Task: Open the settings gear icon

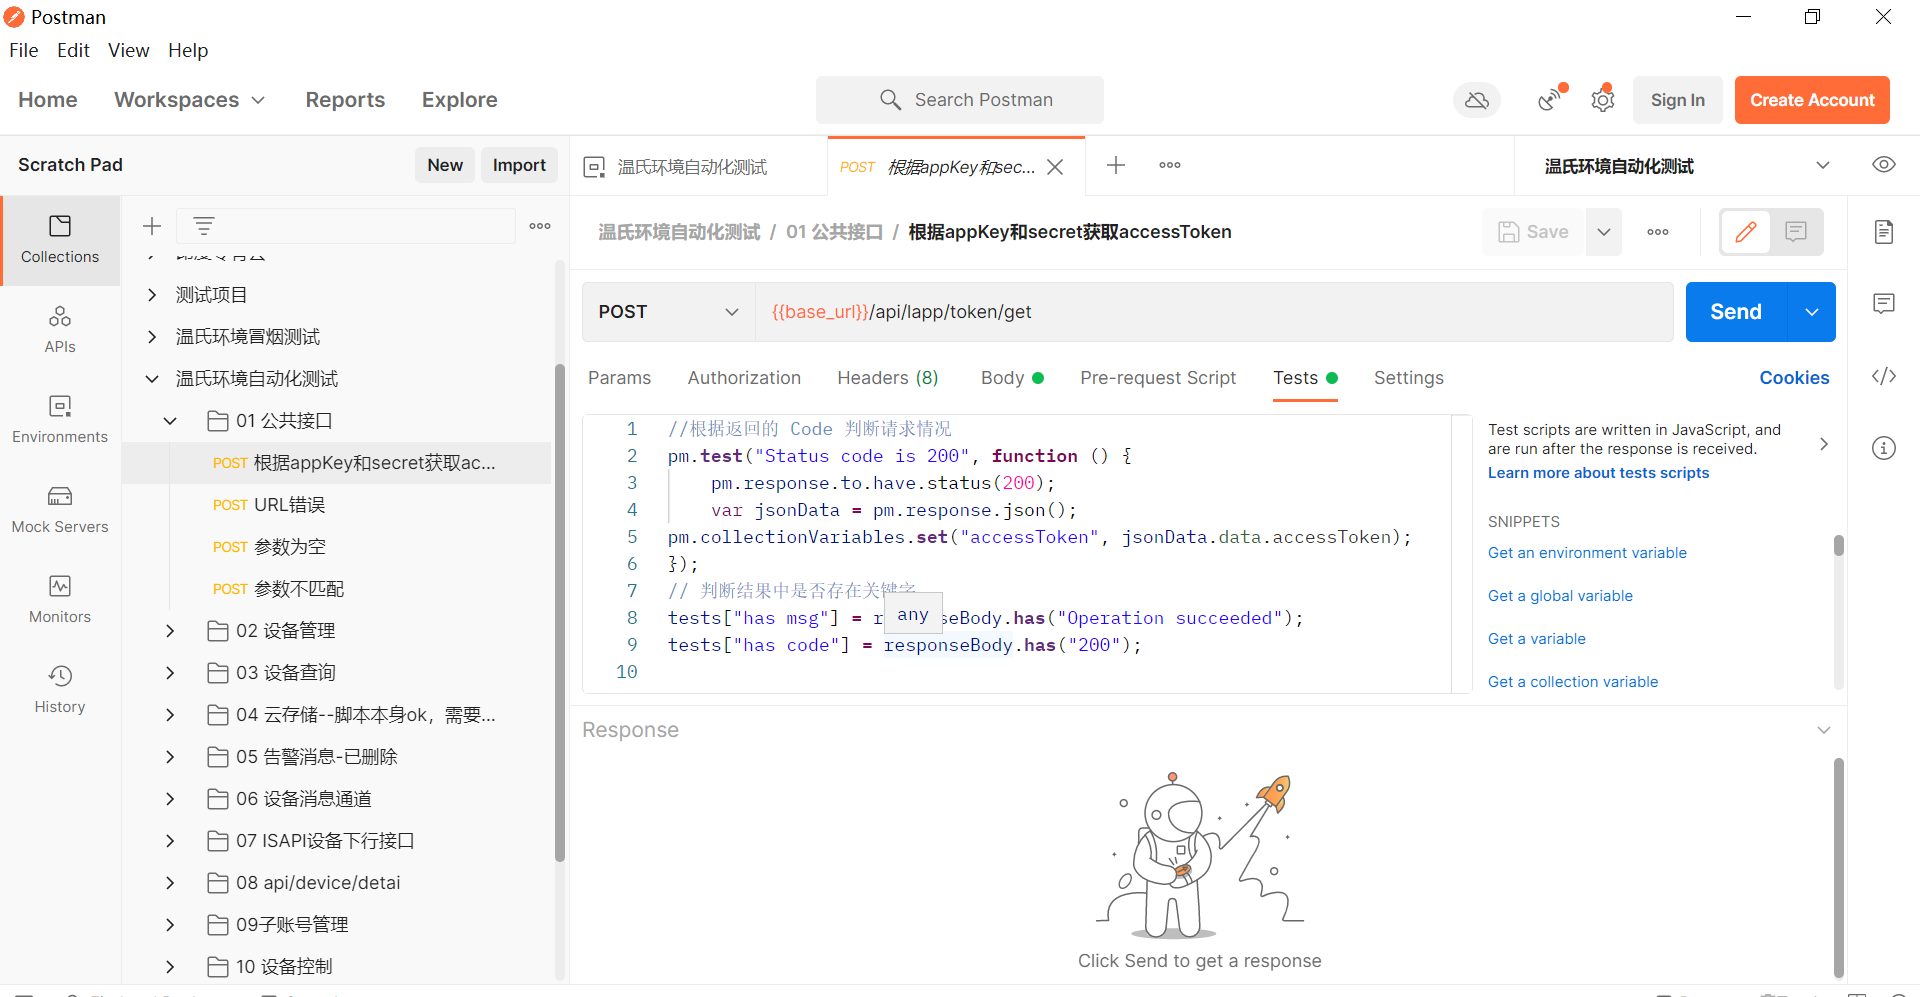Action: pos(1603,99)
